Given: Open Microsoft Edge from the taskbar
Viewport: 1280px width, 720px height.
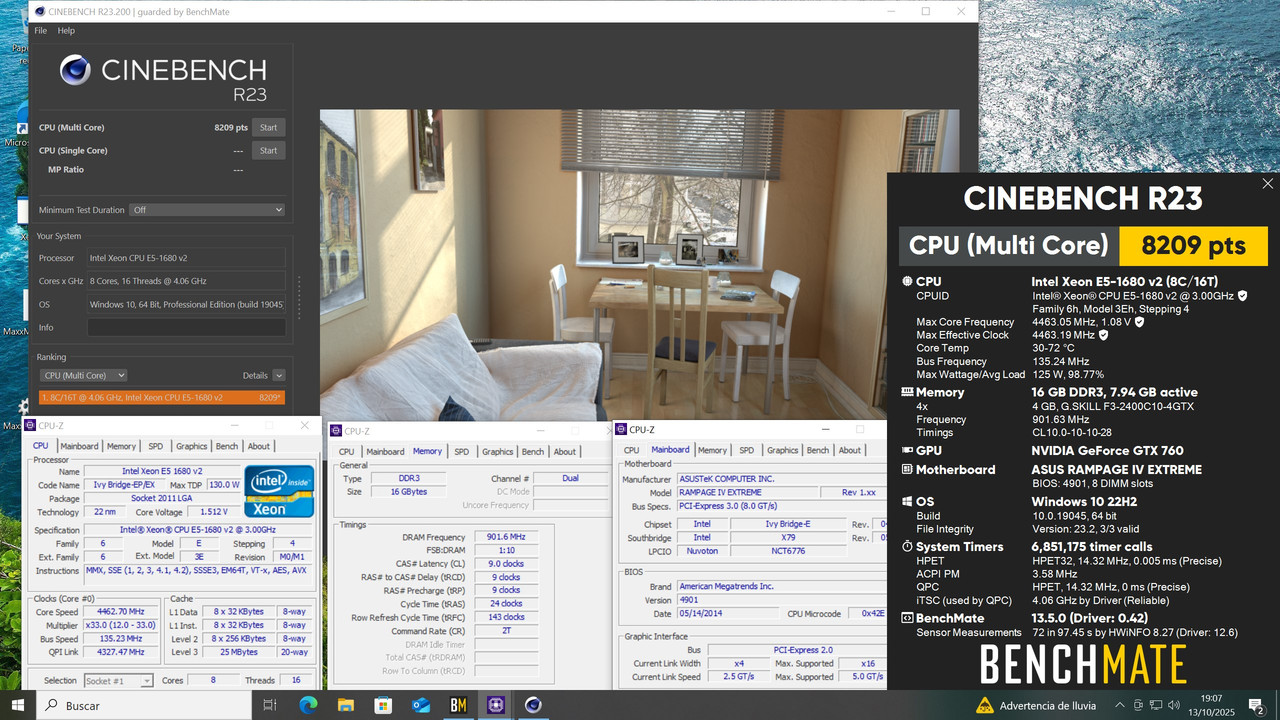Looking at the screenshot, I should tap(308, 705).
